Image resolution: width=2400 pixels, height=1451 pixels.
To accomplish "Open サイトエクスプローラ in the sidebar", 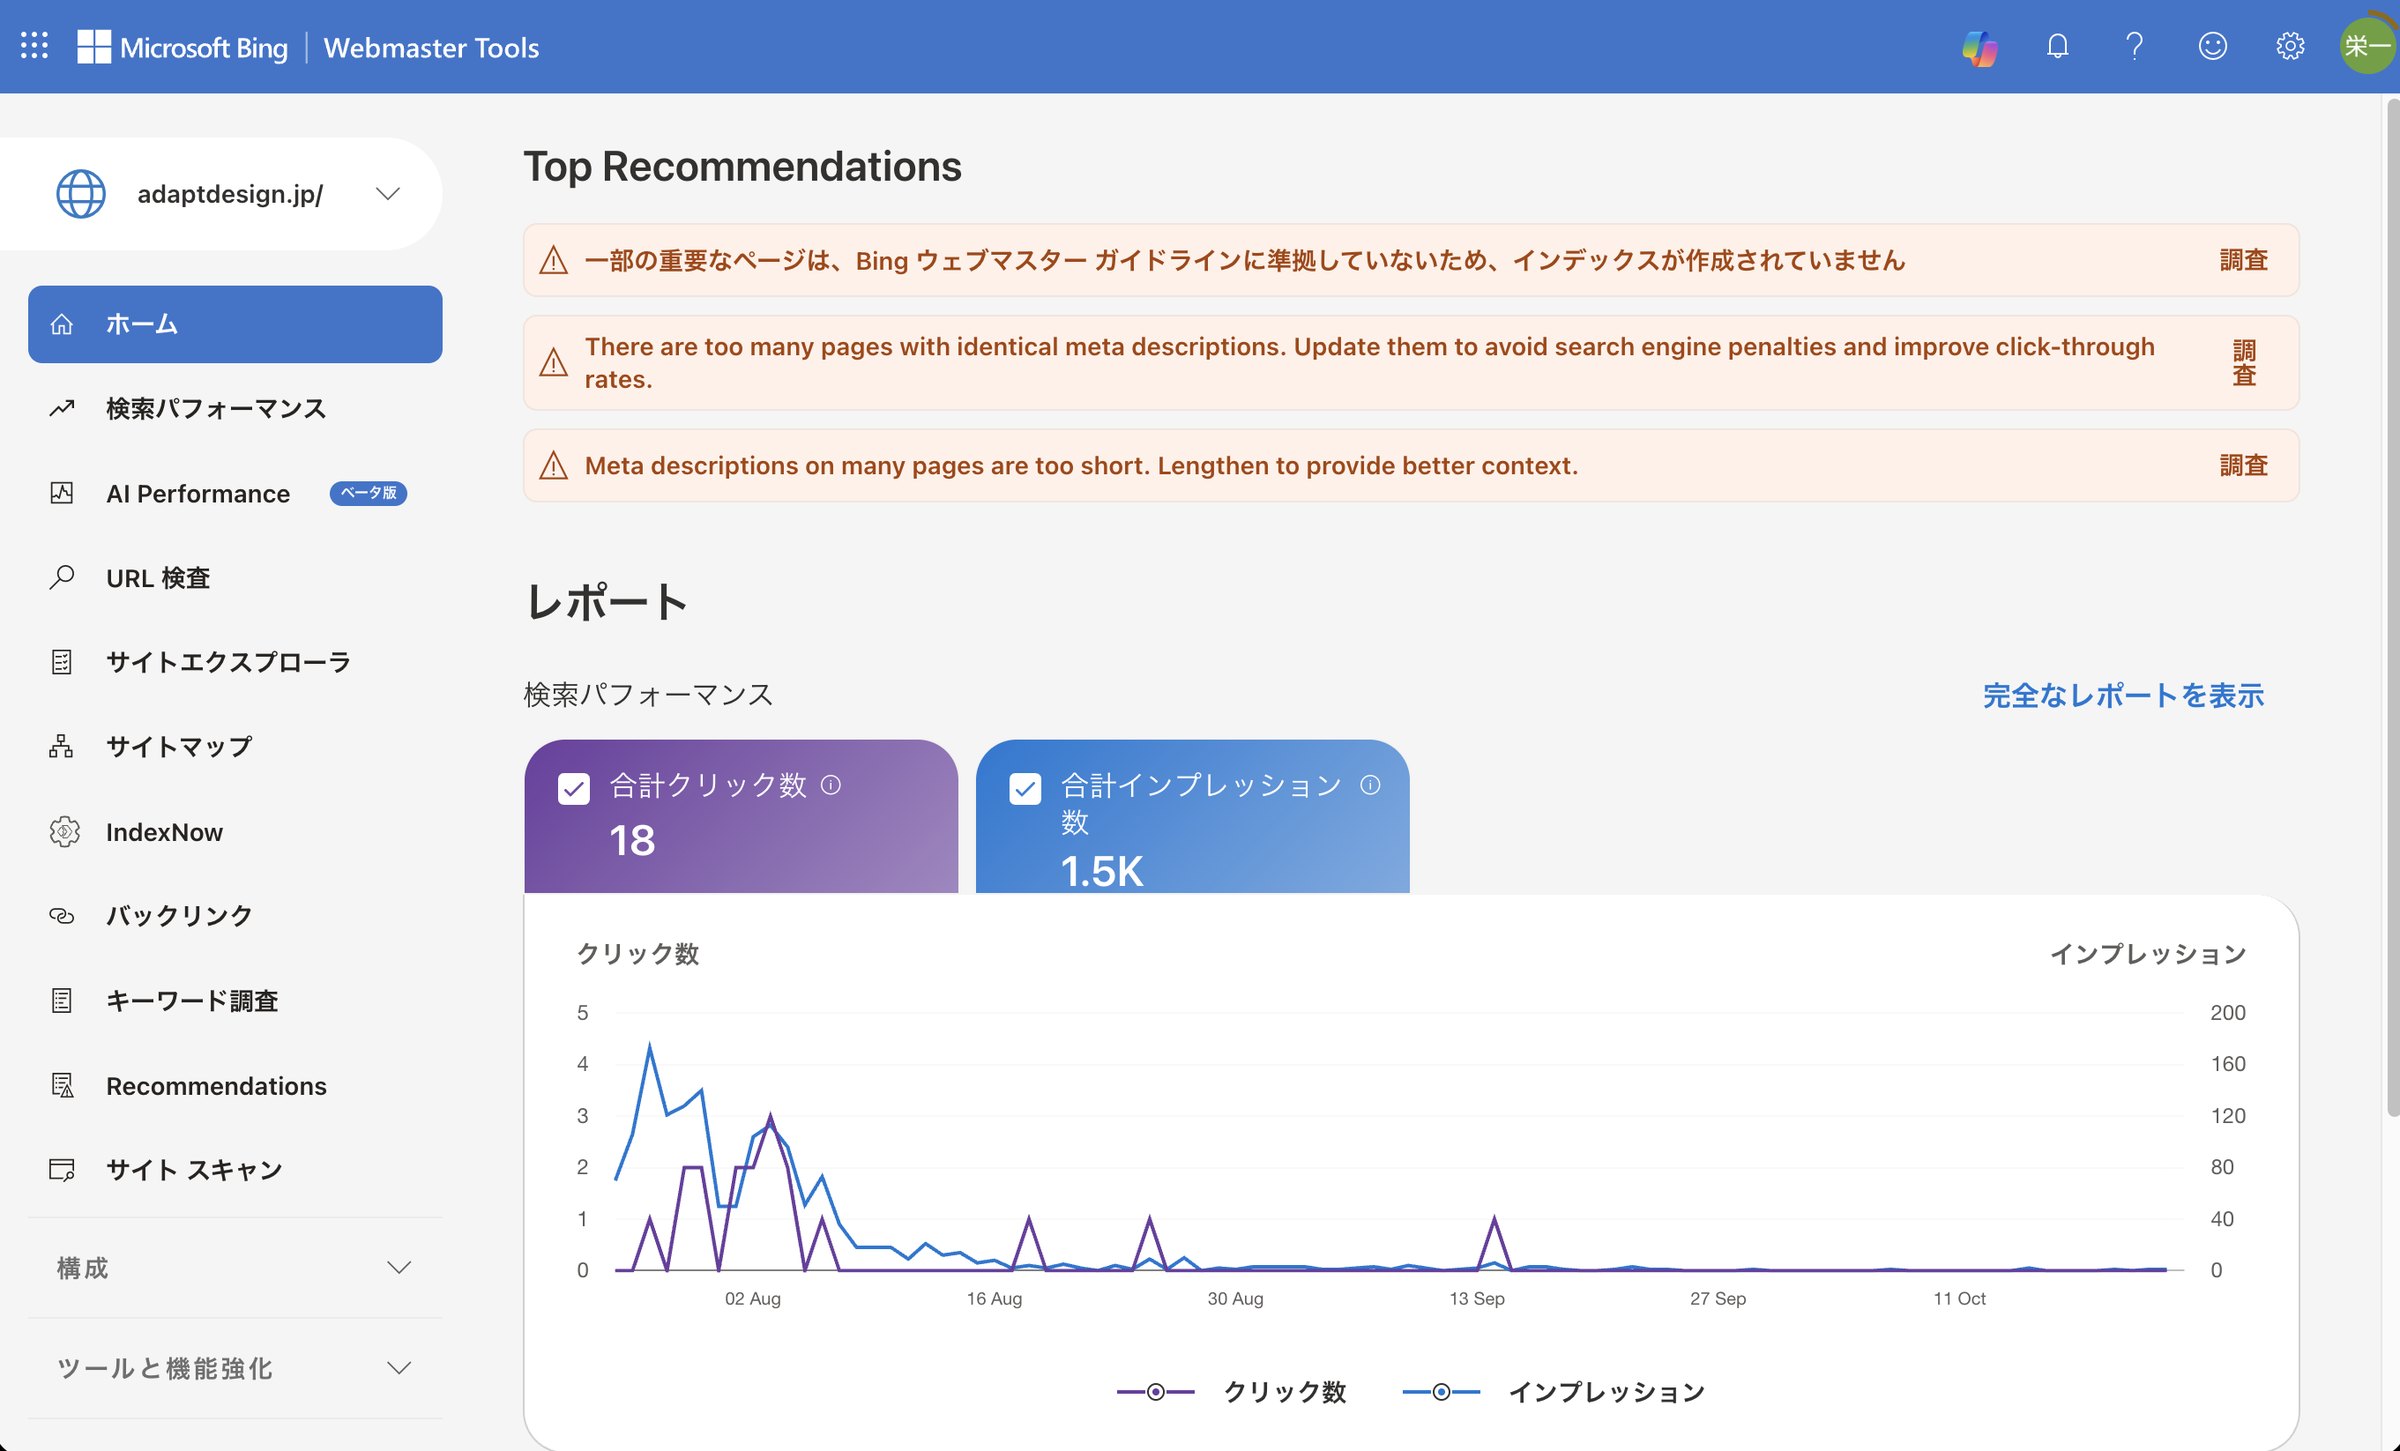I will tap(235, 662).
